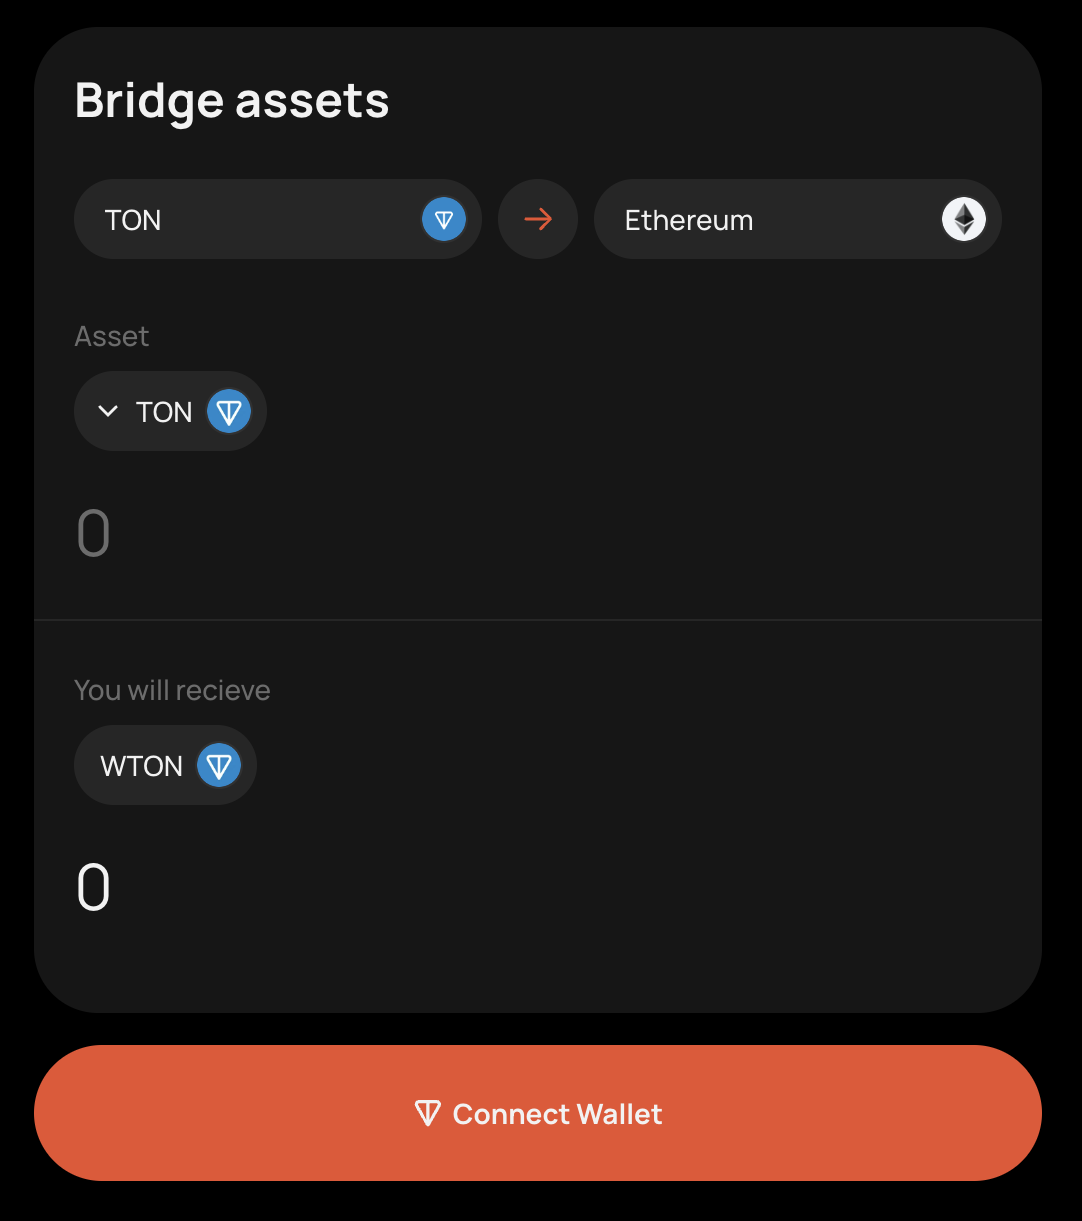Click the Connect Wallet button
The width and height of the screenshot is (1082, 1221).
pos(538,1113)
